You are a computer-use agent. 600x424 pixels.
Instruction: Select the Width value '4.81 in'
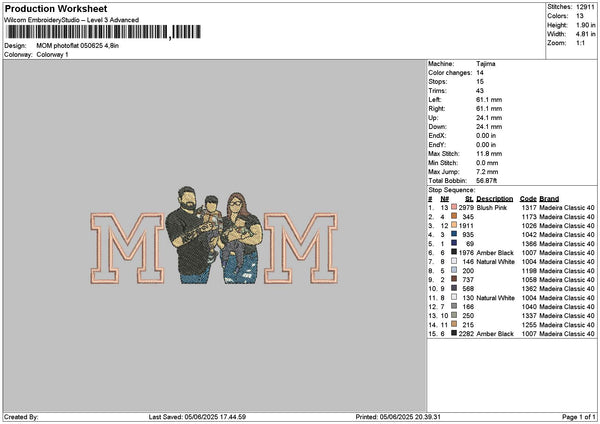click(585, 34)
